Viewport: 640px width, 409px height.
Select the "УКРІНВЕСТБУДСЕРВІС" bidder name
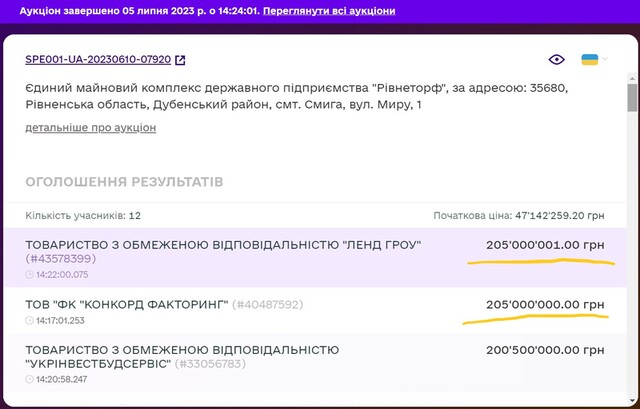coord(182,357)
